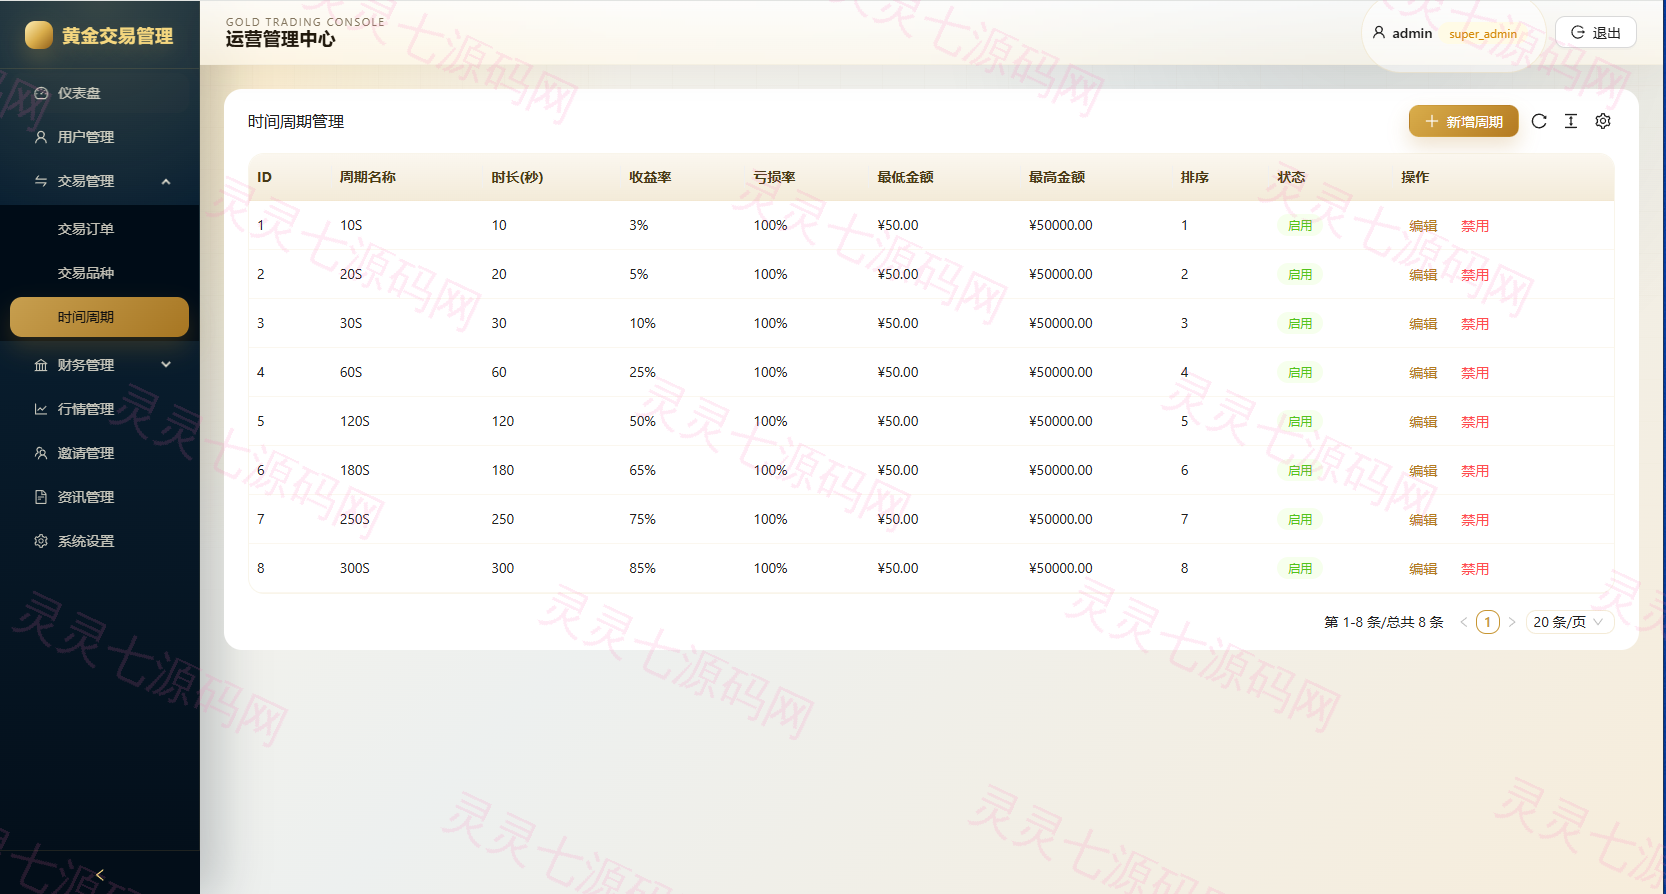The width and height of the screenshot is (1666, 894).
Task: Click page number 1 in pagination
Action: point(1488,622)
